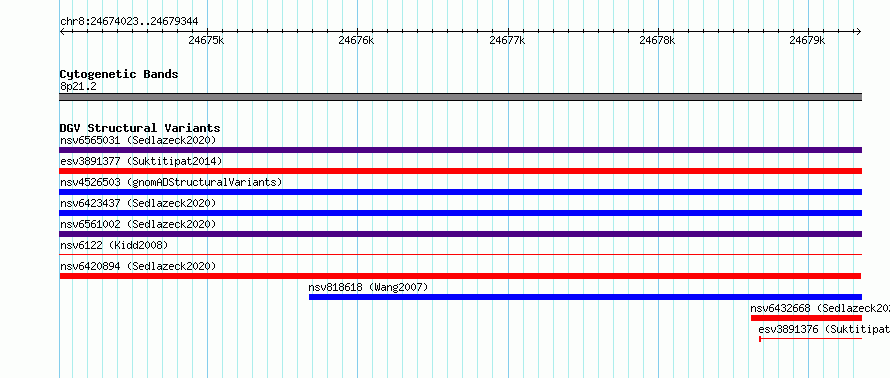Open variant label nsv4526503 (gnomADStructuralVariants)
This screenshot has height=378, width=890.
171,182
